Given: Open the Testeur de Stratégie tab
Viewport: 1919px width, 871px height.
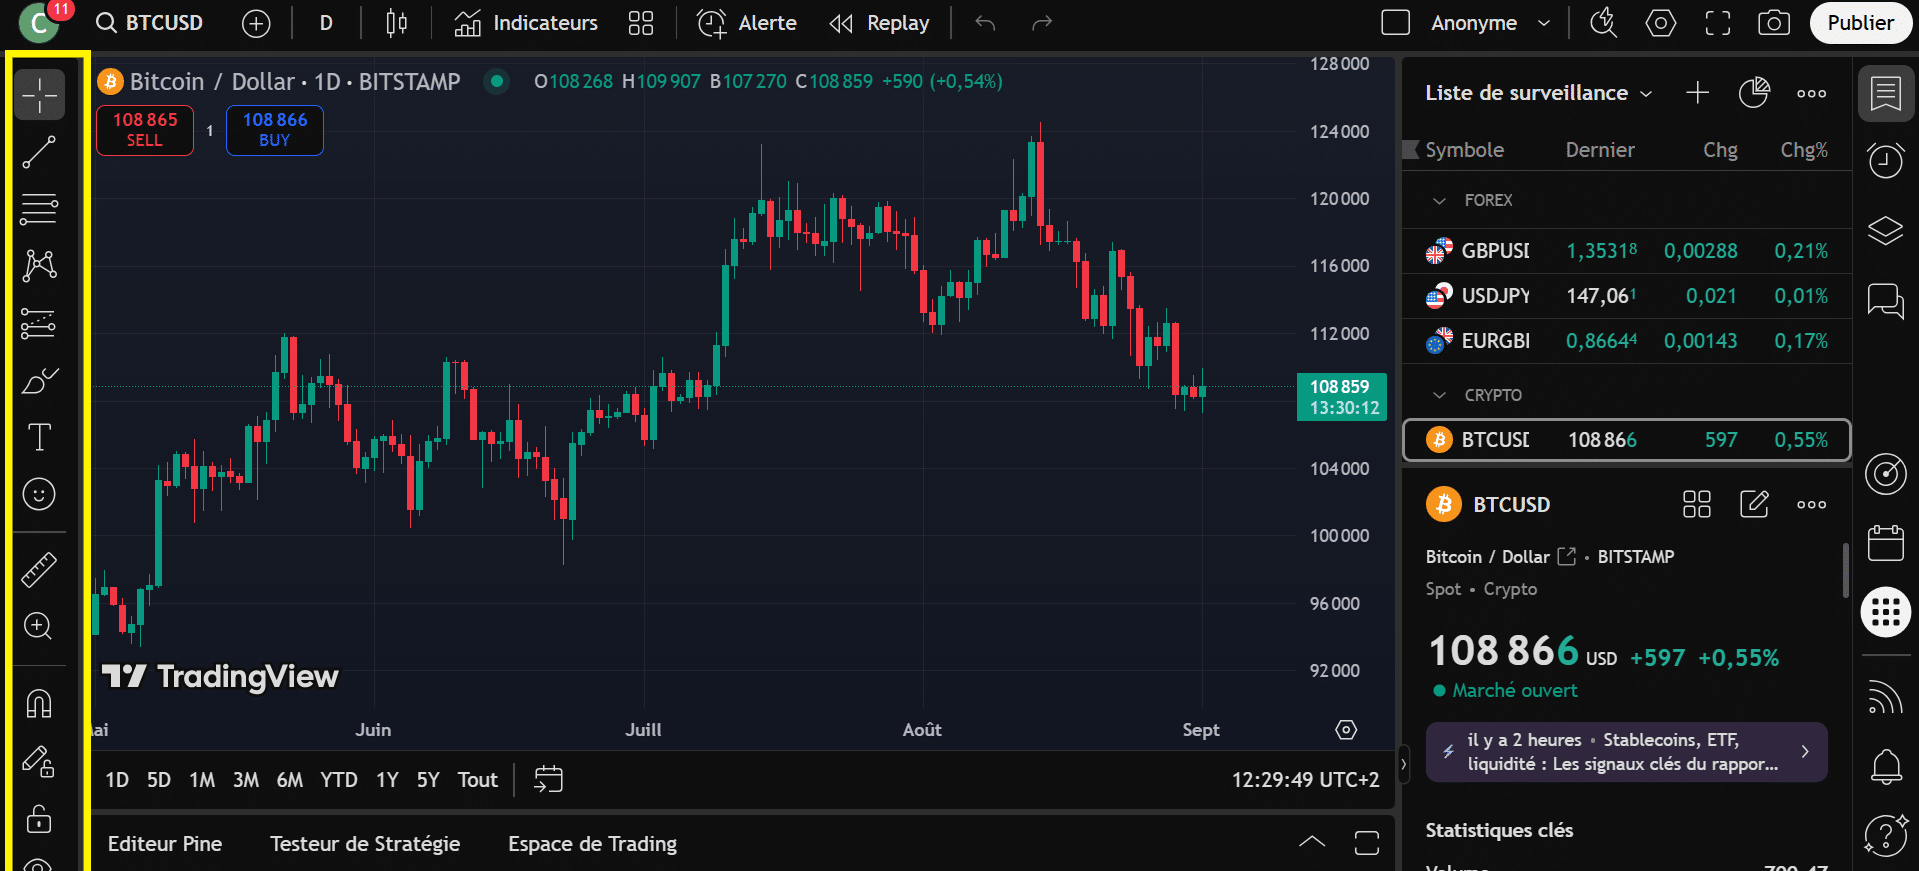Looking at the screenshot, I should pyautogui.click(x=365, y=844).
